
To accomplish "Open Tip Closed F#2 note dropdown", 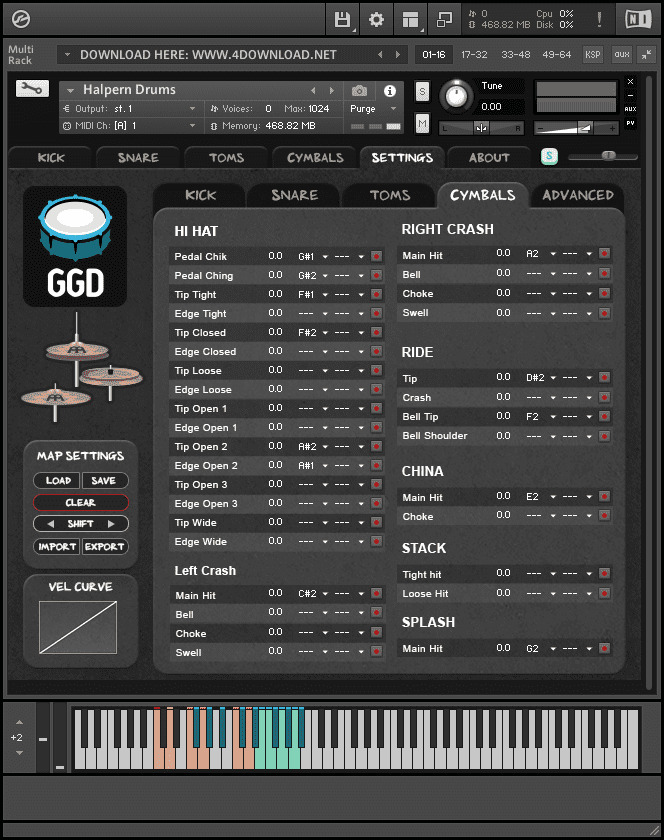I will pyautogui.click(x=313, y=333).
